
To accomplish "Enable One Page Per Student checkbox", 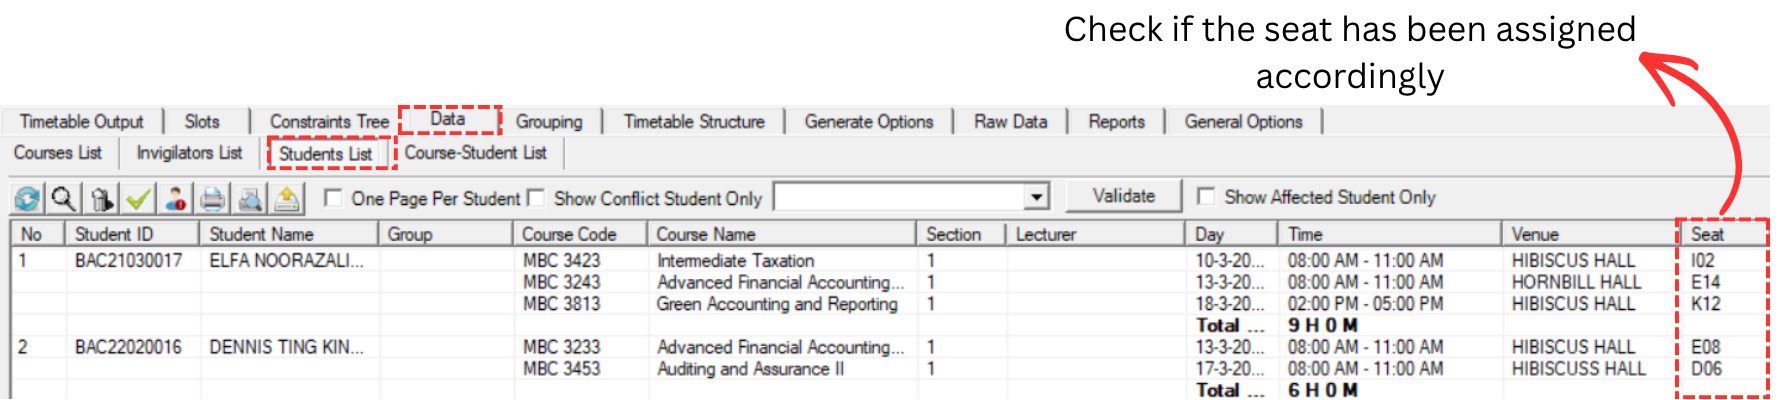I will pos(334,198).
